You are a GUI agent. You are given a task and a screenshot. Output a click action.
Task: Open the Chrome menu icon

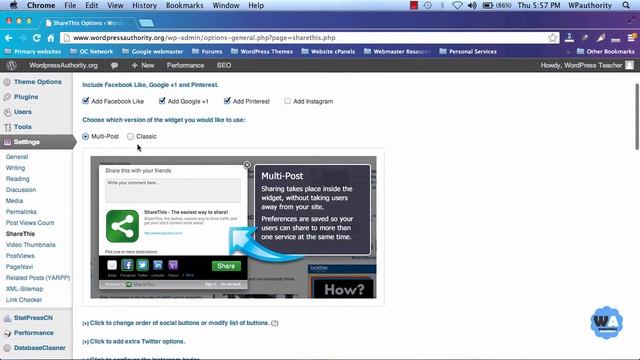click(x=631, y=38)
